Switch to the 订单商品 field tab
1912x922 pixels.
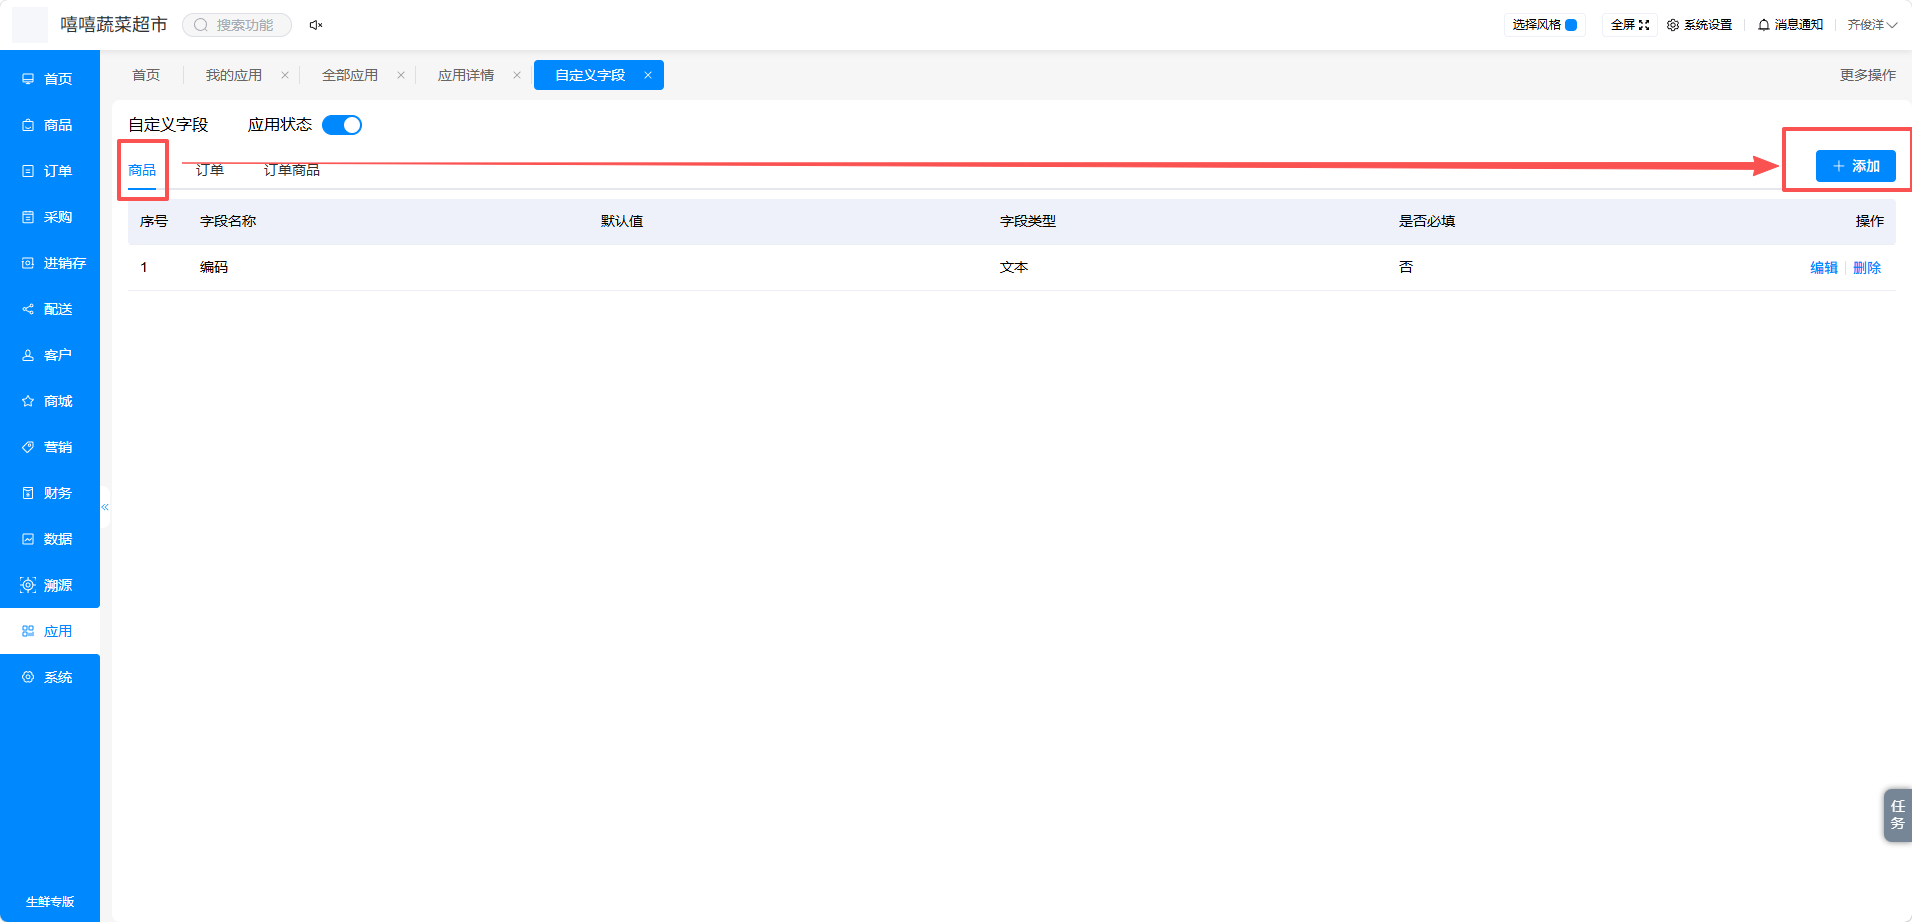292,170
